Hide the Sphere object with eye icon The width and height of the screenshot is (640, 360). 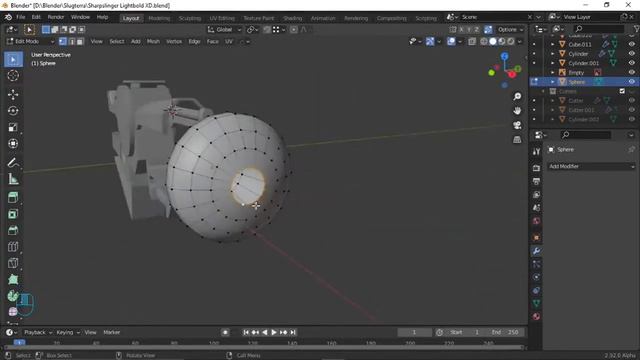631,82
